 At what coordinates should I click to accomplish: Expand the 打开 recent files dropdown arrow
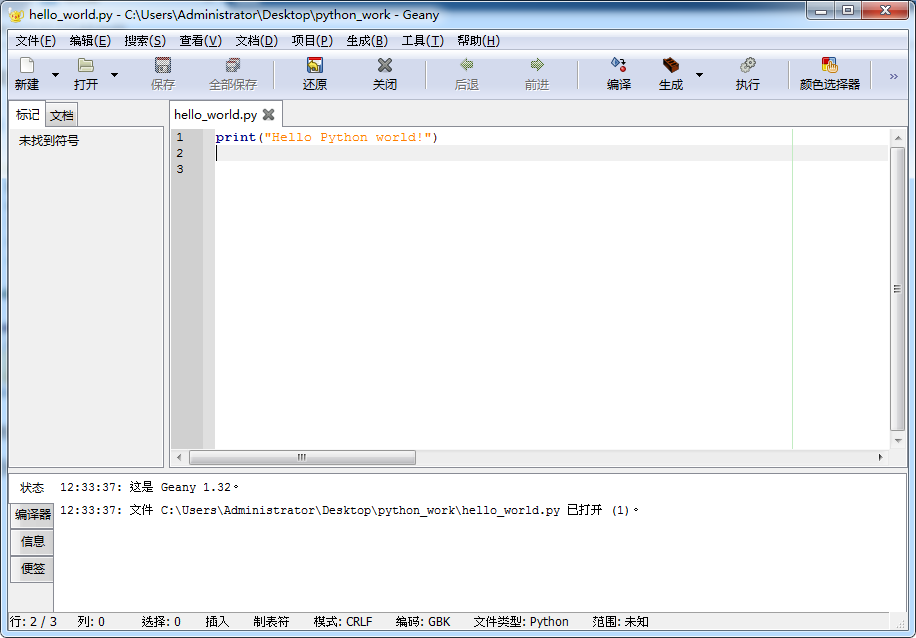(x=114, y=75)
